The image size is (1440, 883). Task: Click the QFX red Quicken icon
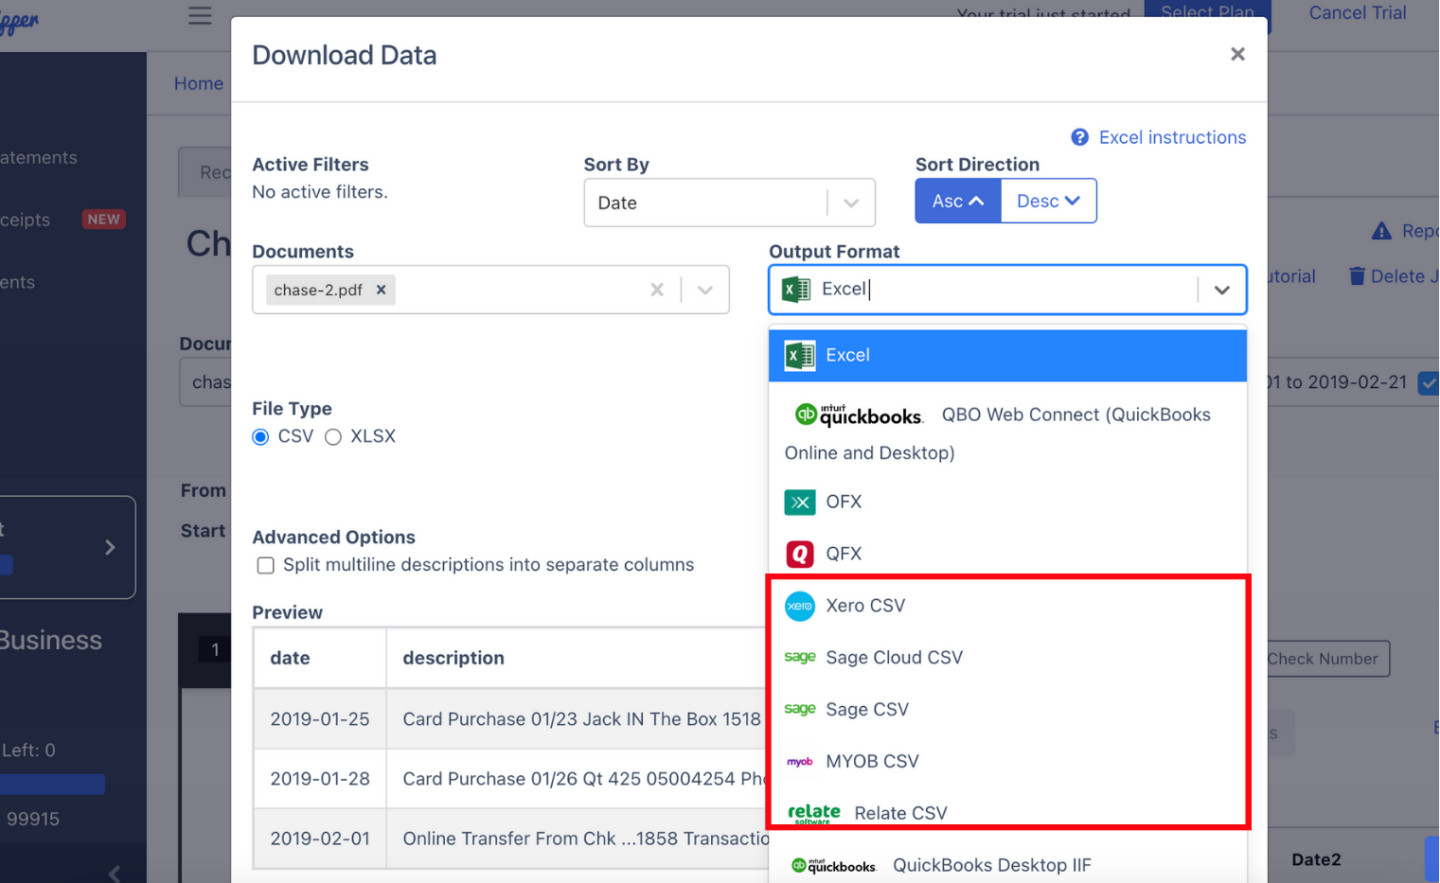(x=800, y=554)
